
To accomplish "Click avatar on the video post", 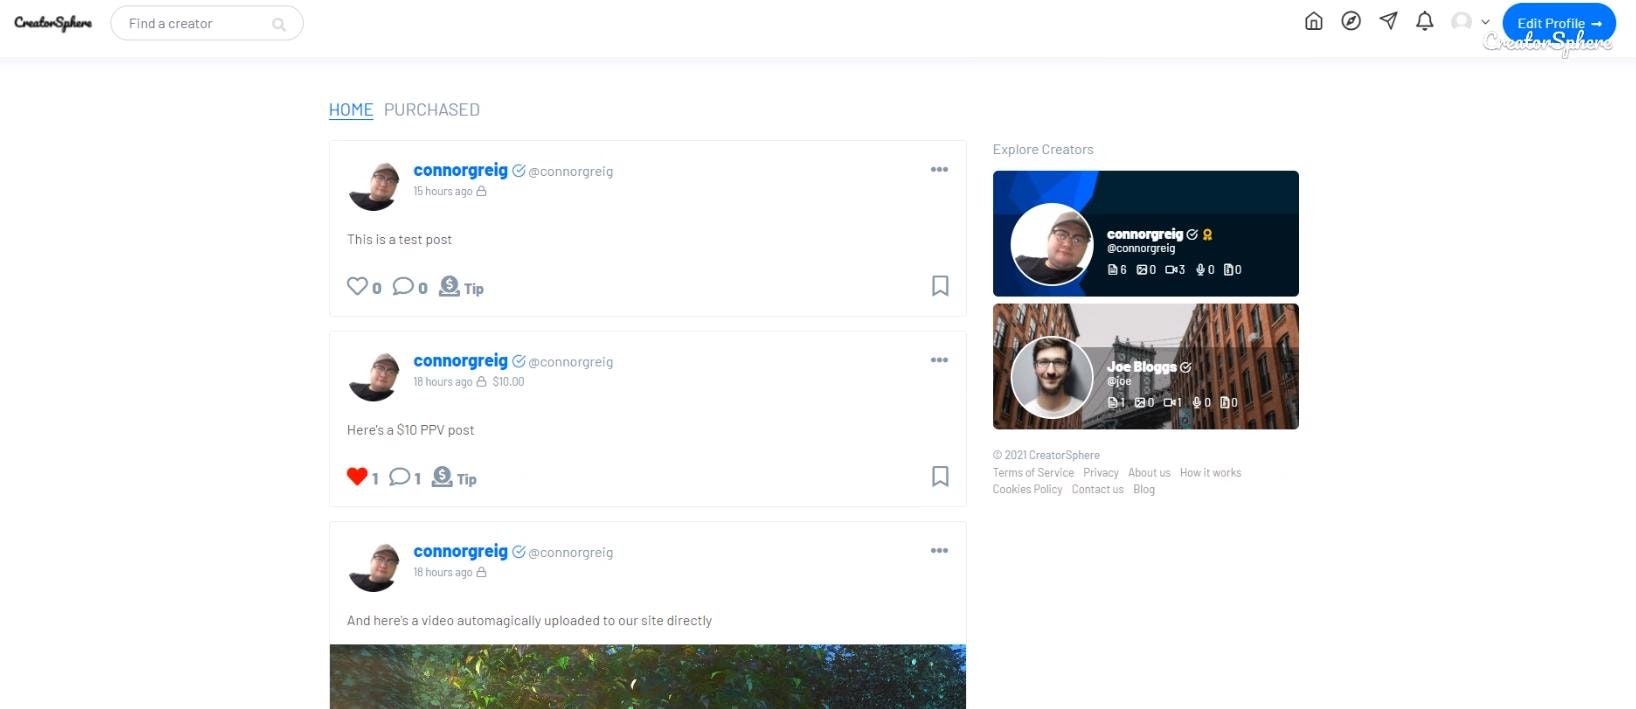I will pos(374,567).
